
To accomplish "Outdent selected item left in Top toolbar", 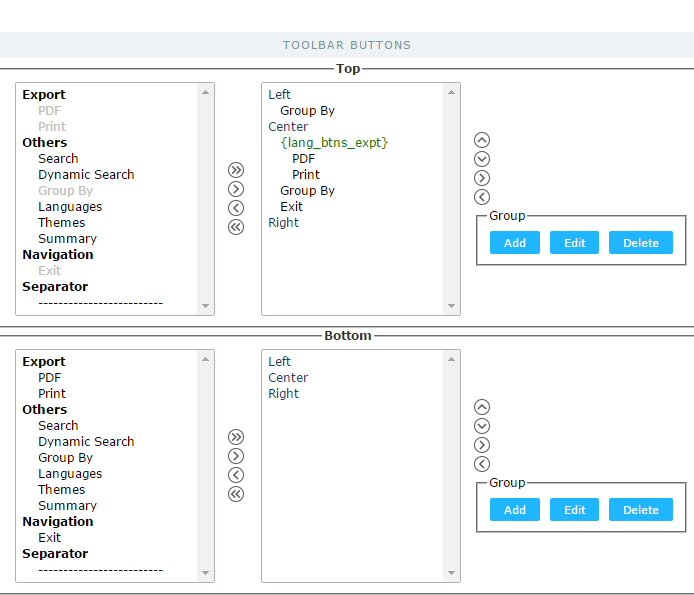I will point(482,197).
